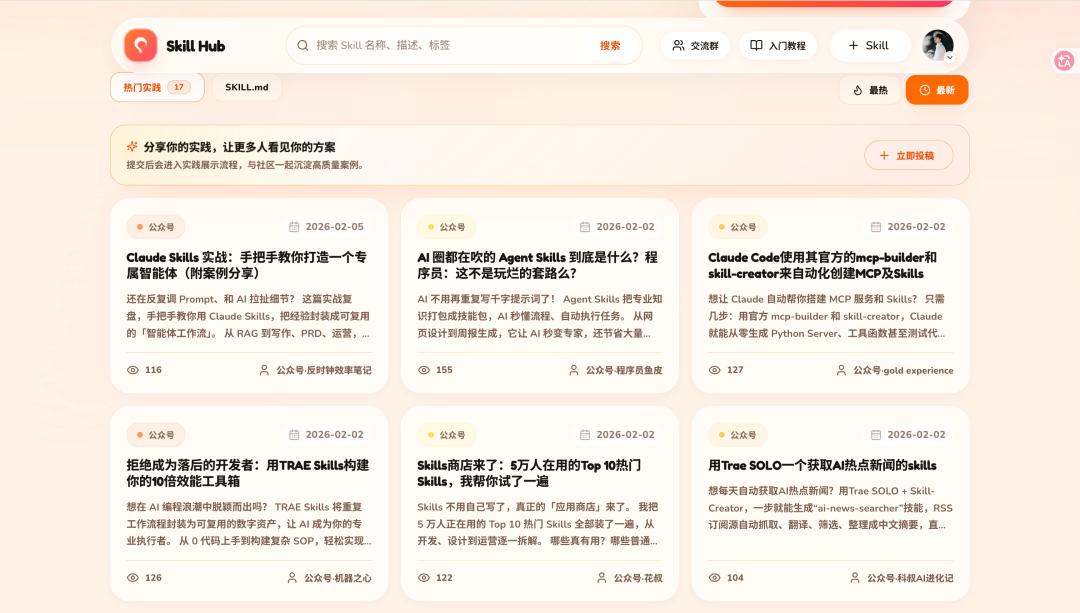Sort by 最新 newest
The width and height of the screenshot is (1080, 613).
(x=937, y=90)
